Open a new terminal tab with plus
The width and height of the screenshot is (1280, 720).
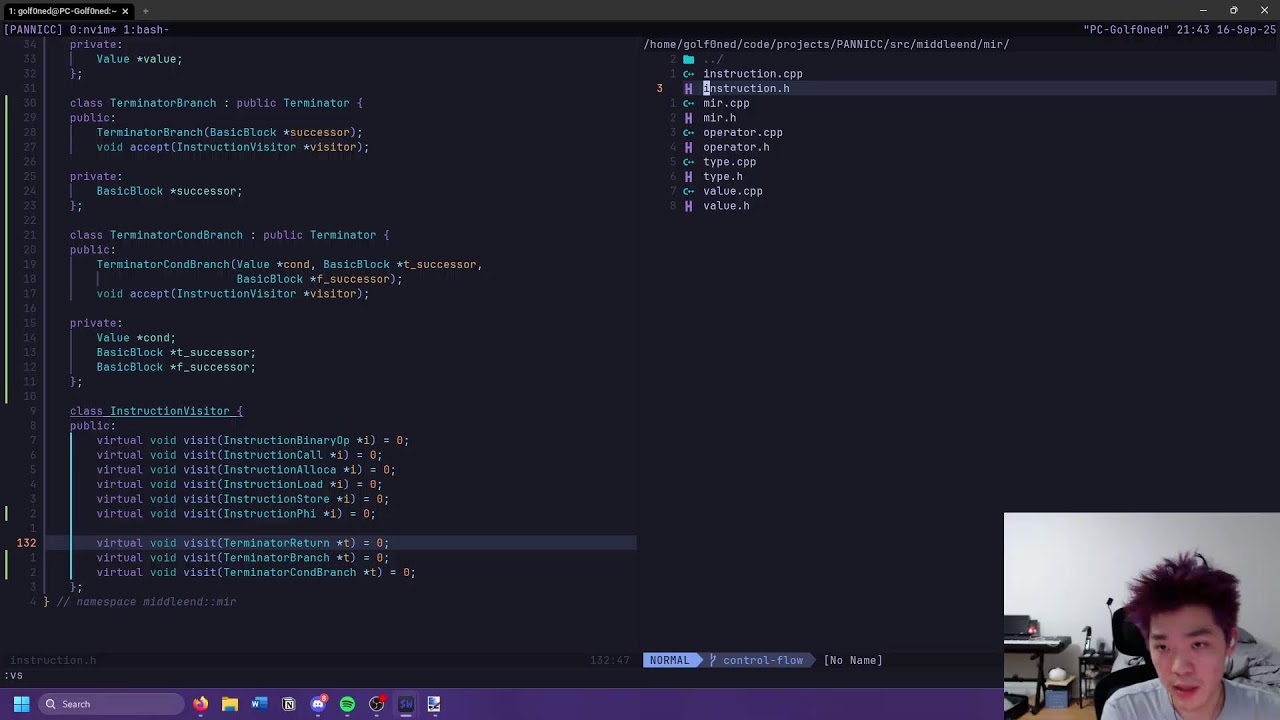[x=146, y=11]
